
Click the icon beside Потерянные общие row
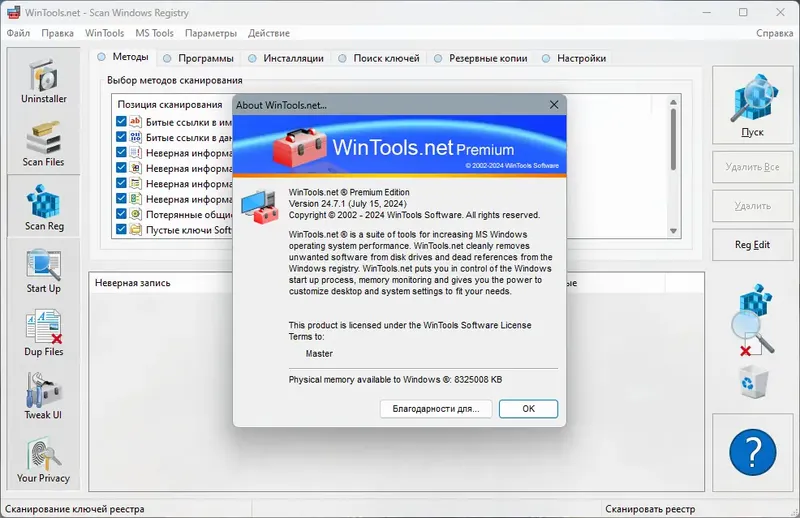(x=135, y=214)
